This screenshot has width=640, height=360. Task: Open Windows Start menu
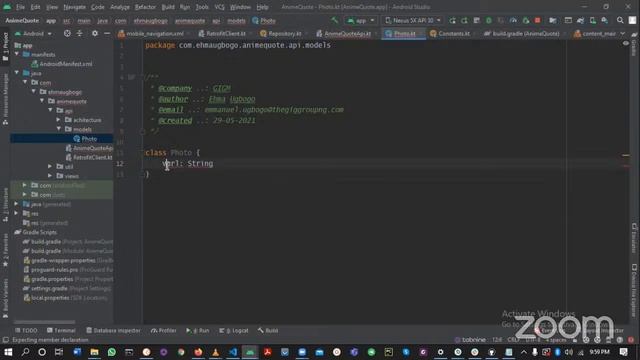(8, 352)
